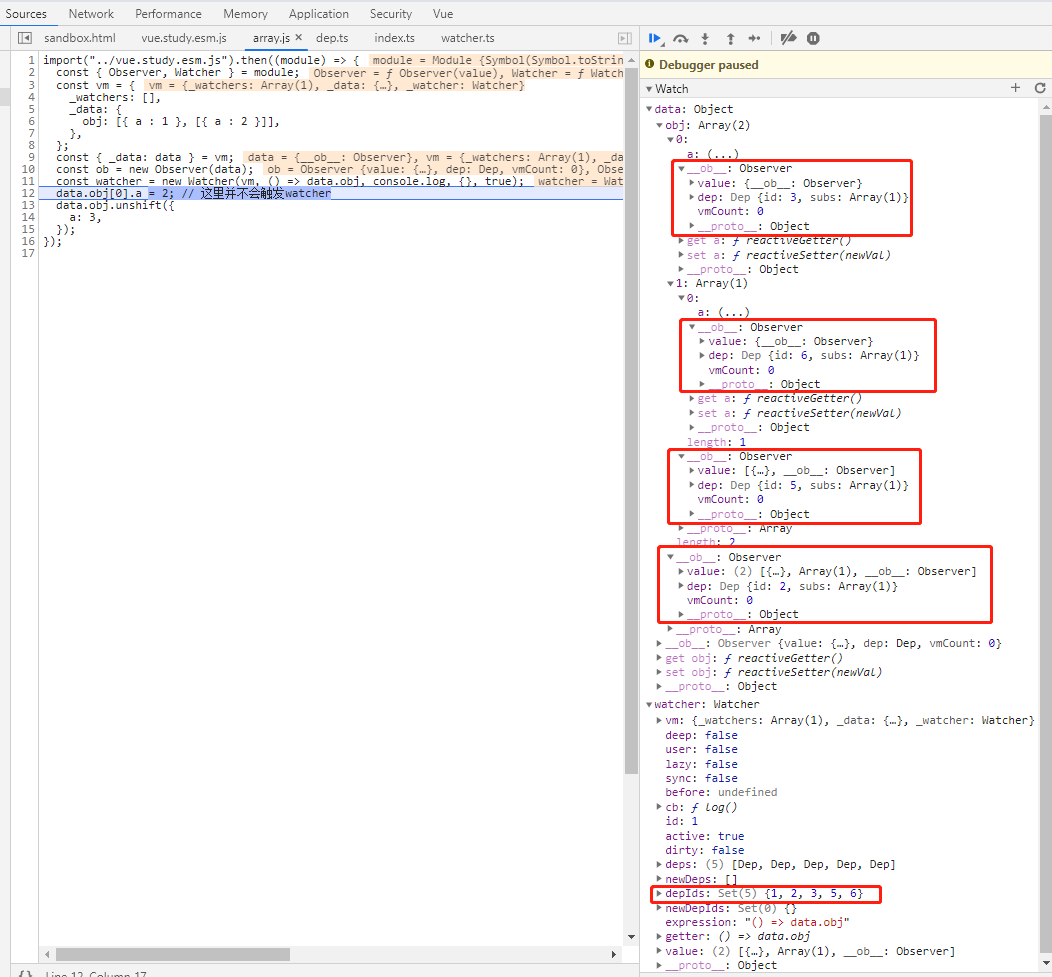Step into next function call
The width and height of the screenshot is (1052, 977).
705,38
